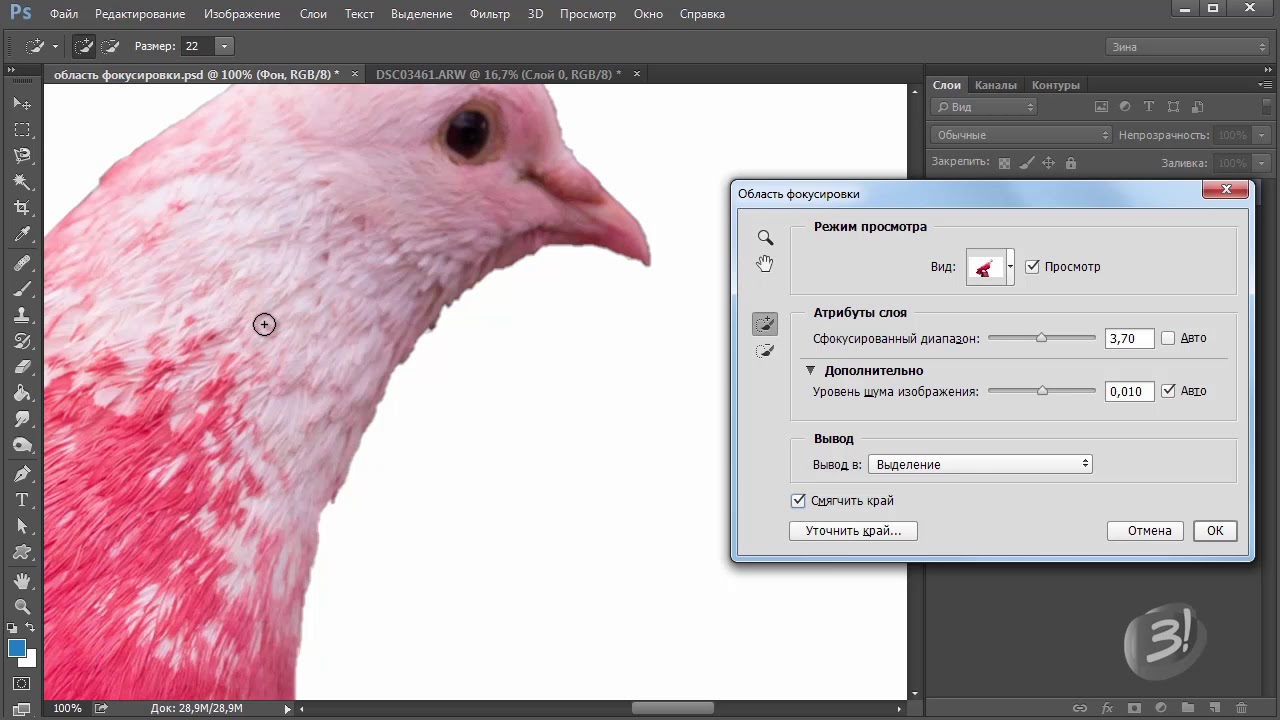Select the Custom Shape tool
Screen dimensions: 1280x720
[x=22, y=552]
